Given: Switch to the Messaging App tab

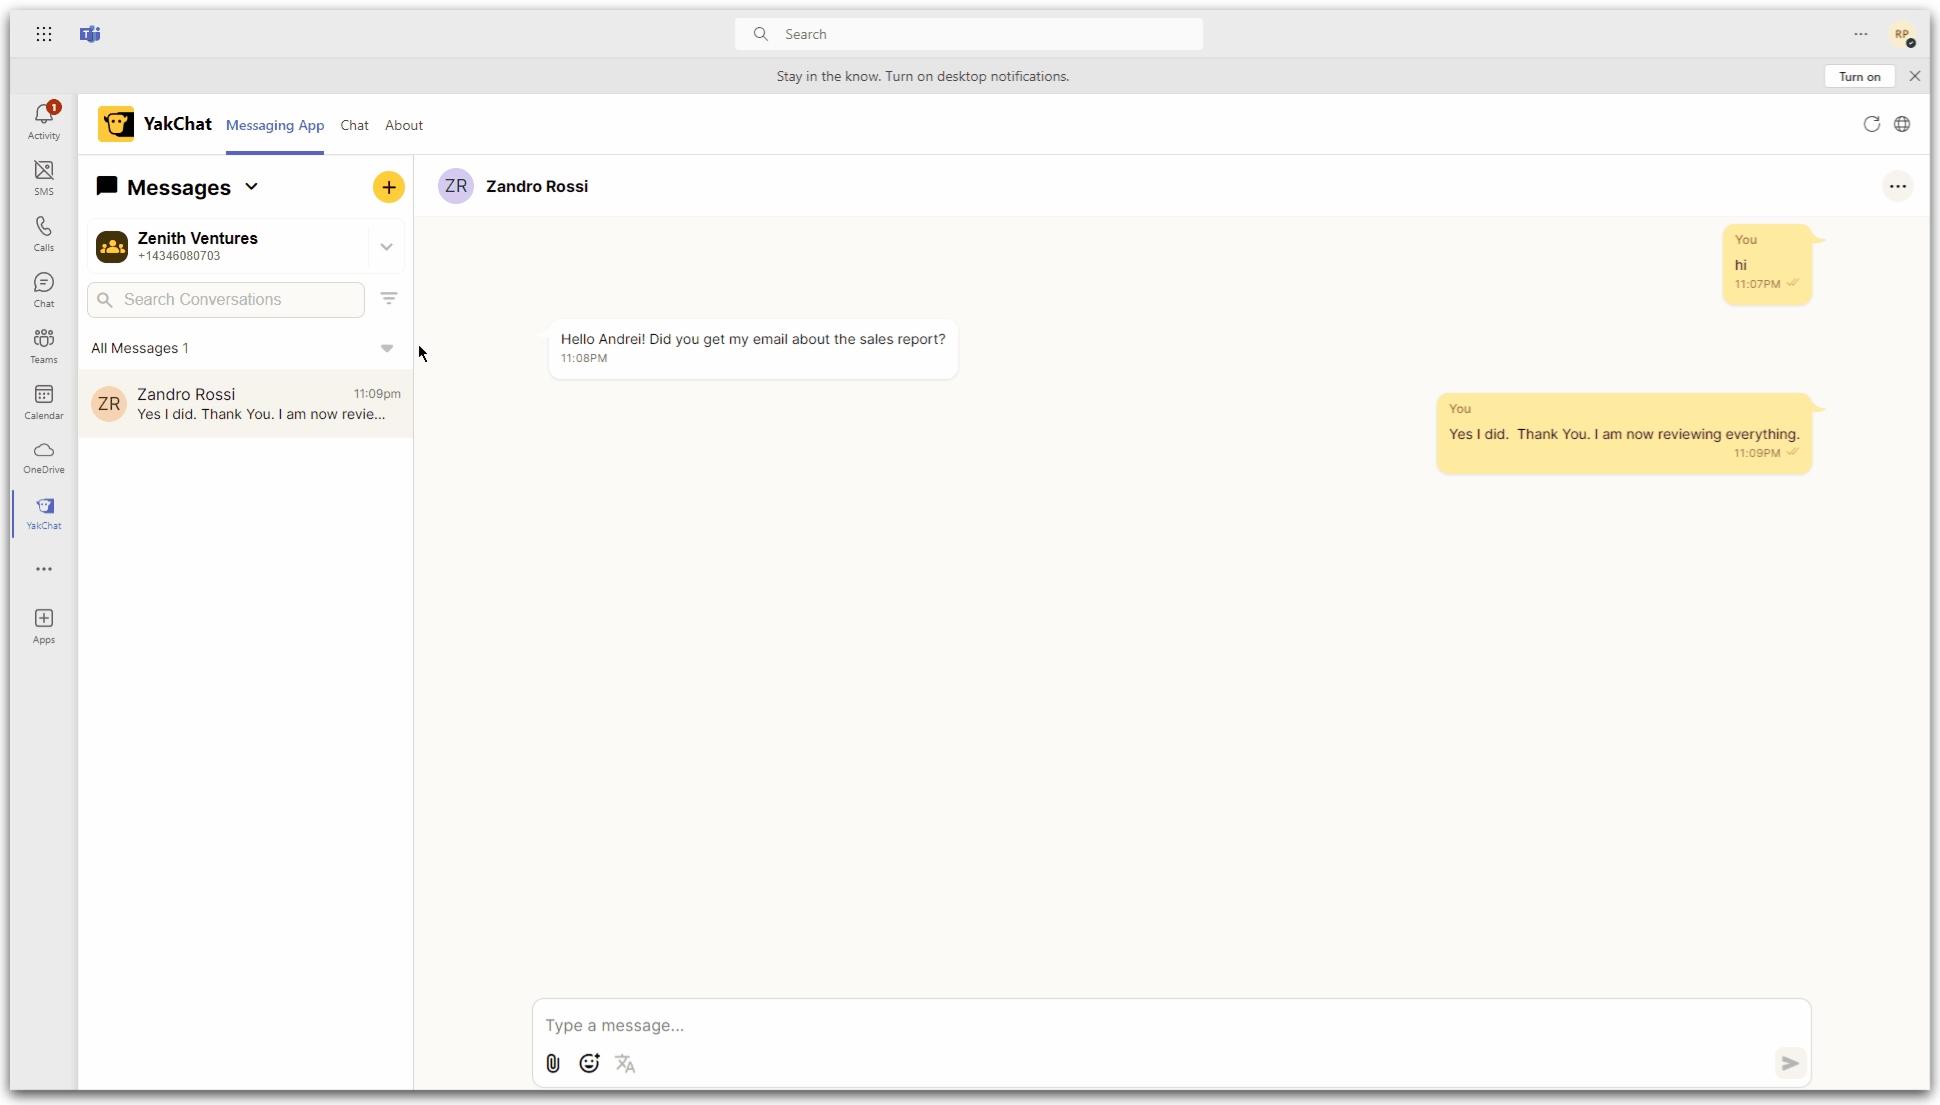Looking at the screenshot, I should [275, 125].
